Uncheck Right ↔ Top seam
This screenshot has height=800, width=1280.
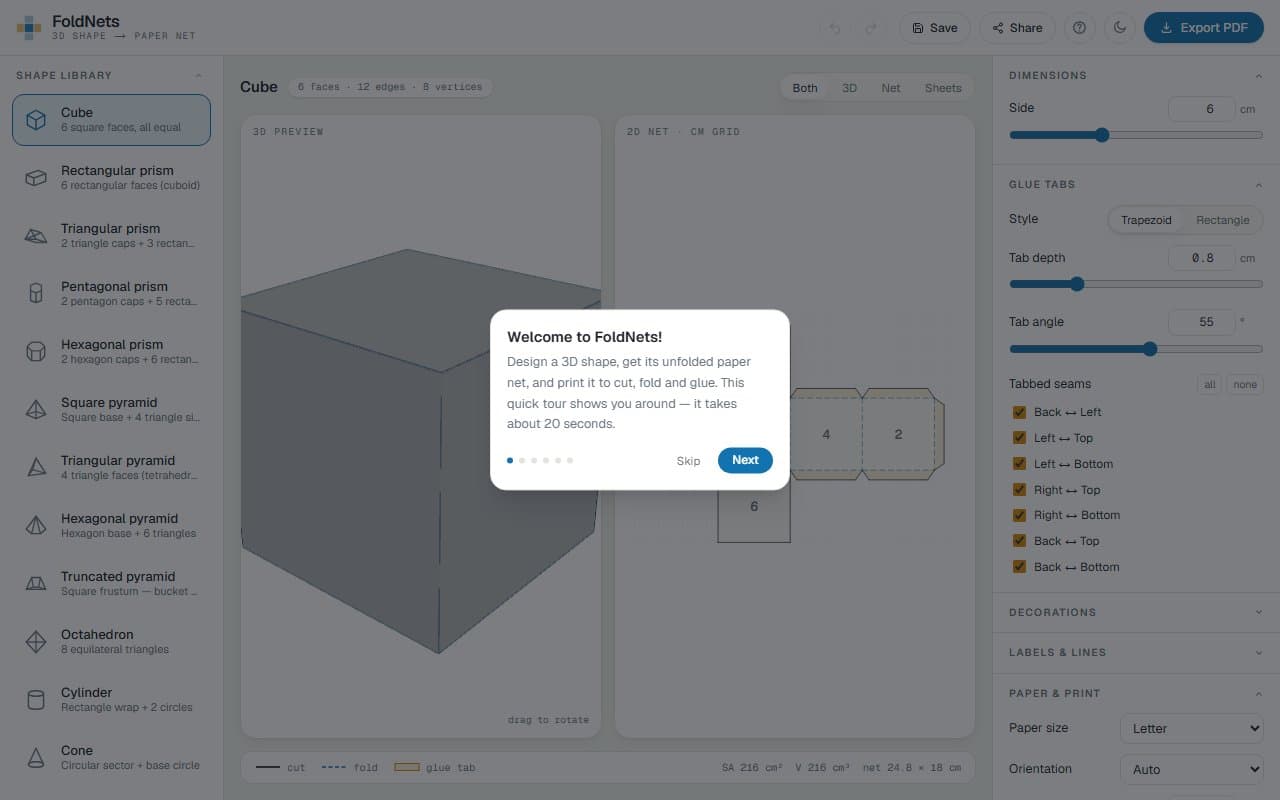coord(1019,490)
